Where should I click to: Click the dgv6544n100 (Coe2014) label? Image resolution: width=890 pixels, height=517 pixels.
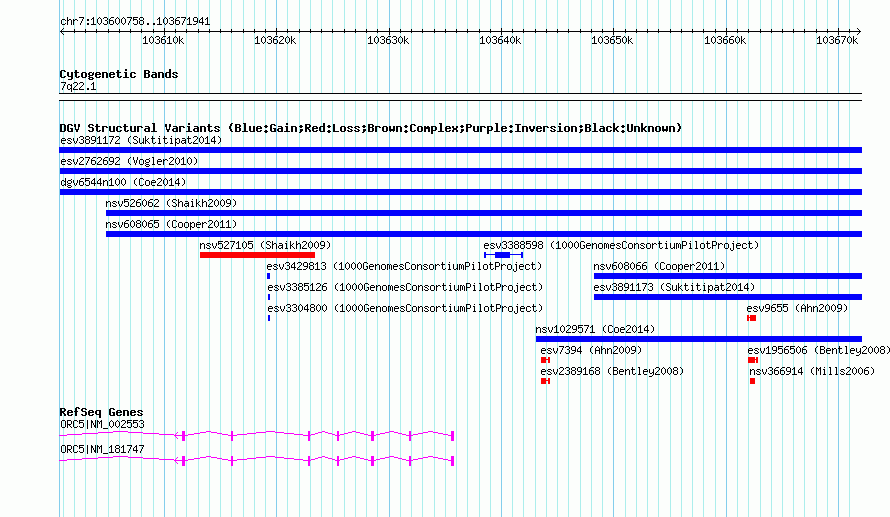click(x=123, y=182)
